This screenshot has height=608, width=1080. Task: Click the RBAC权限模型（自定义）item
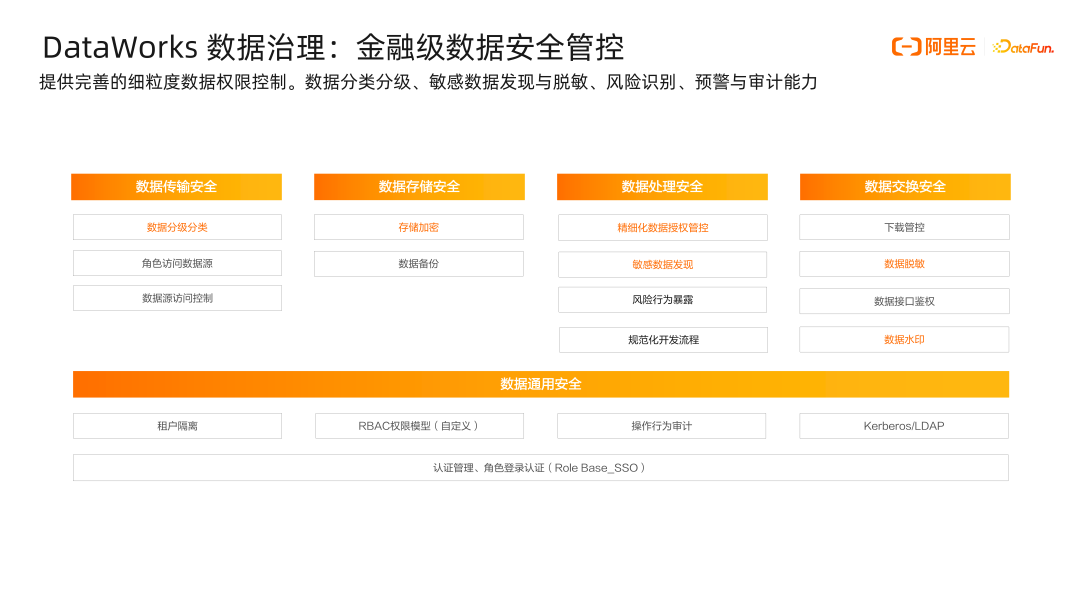click(419, 425)
